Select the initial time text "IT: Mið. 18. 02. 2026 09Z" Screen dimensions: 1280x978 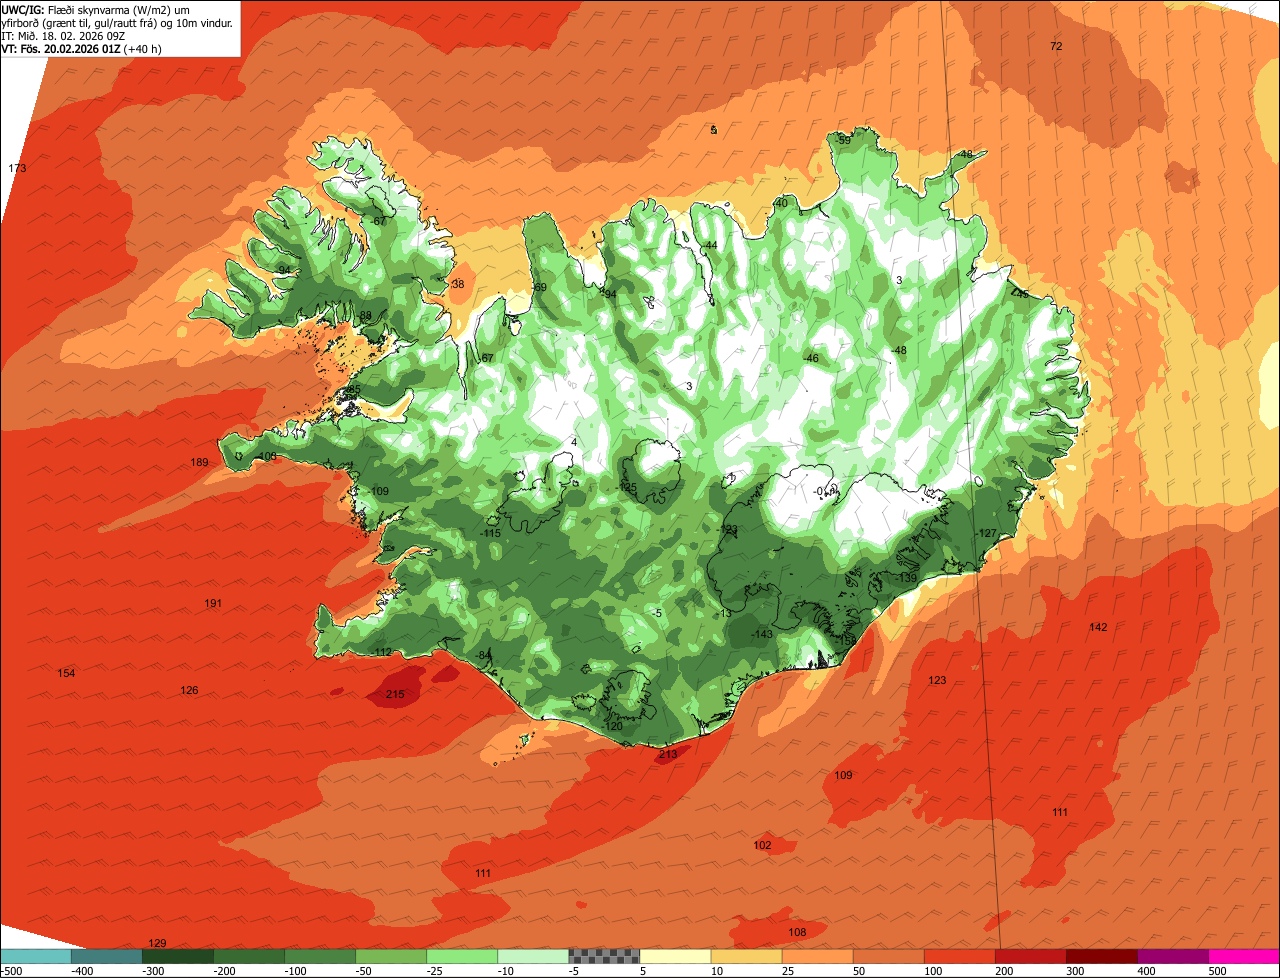63,36
